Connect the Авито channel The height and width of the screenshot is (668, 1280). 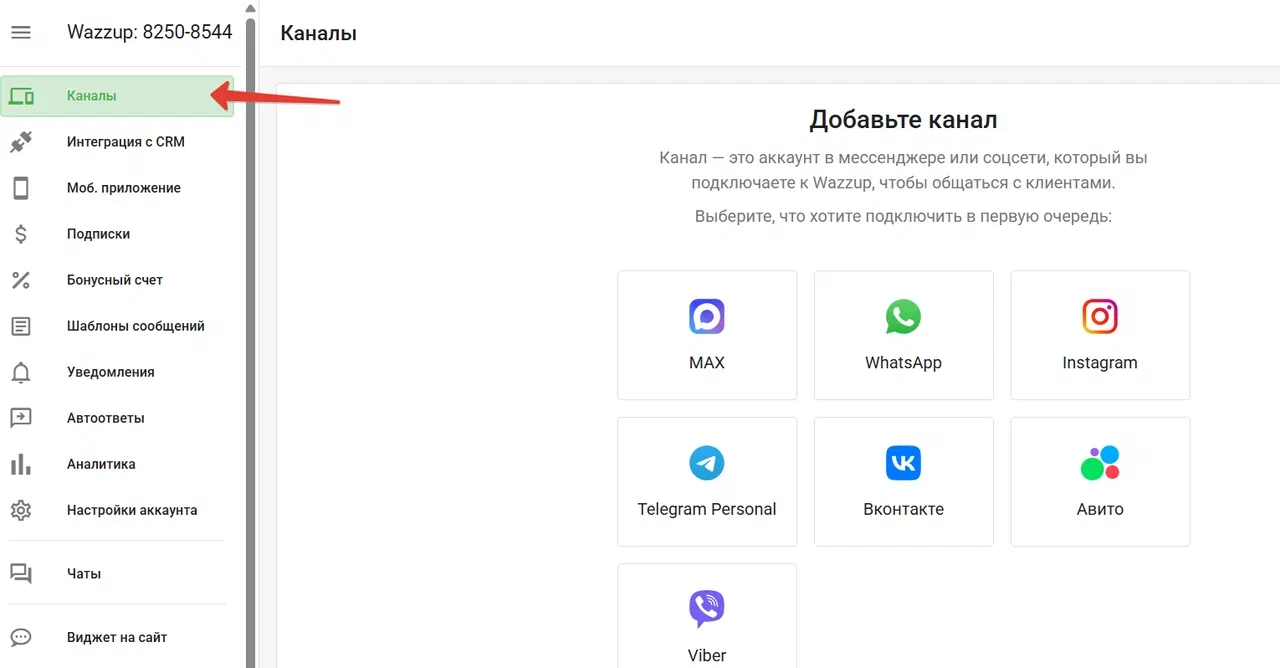1100,481
